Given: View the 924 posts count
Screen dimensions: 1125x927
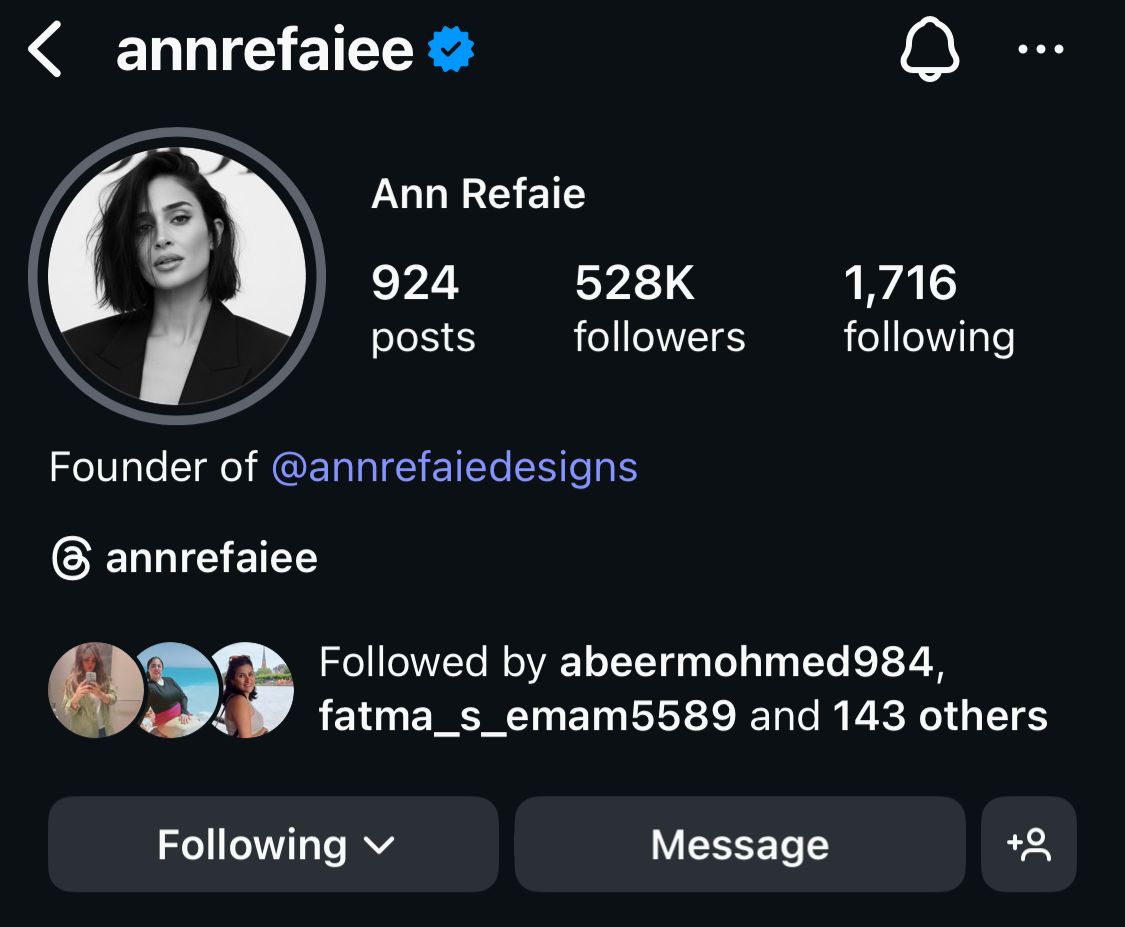Looking at the screenshot, I should pyautogui.click(x=422, y=308).
